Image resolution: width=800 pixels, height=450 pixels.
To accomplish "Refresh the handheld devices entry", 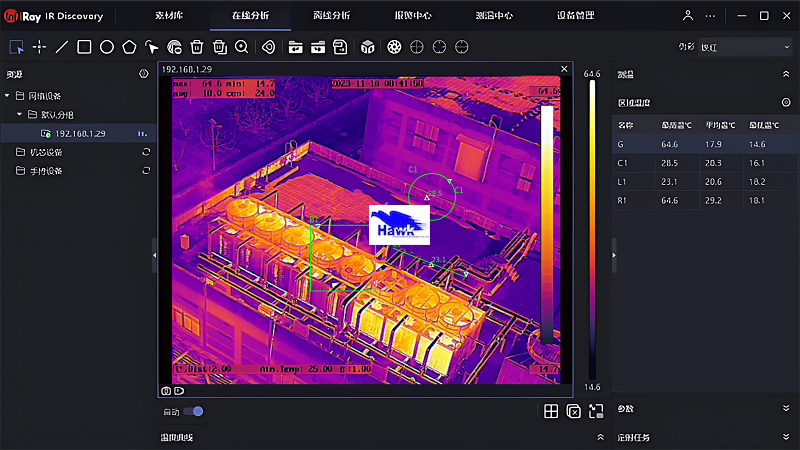I will (x=146, y=171).
